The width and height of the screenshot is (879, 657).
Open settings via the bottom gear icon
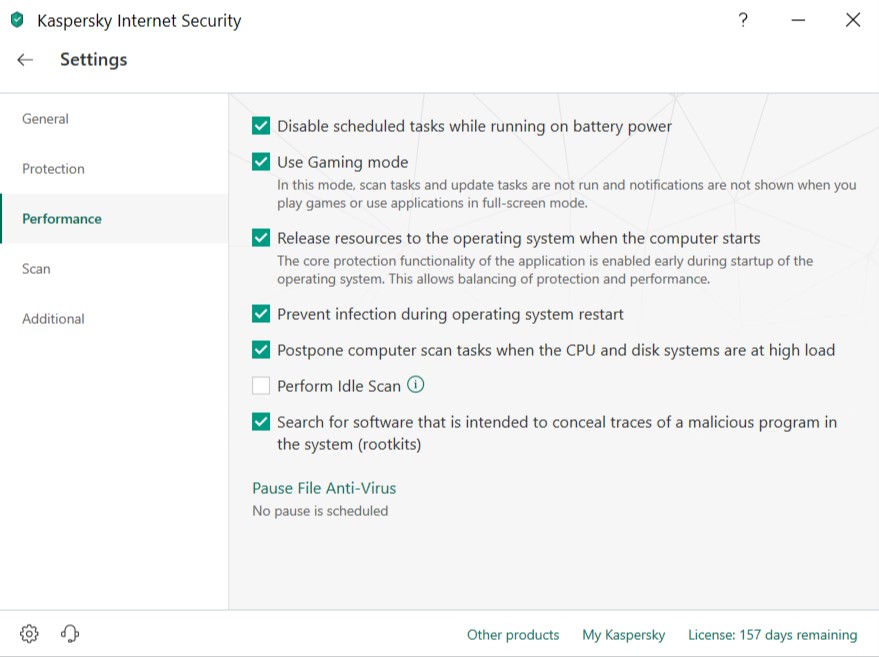click(x=29, y=633)
